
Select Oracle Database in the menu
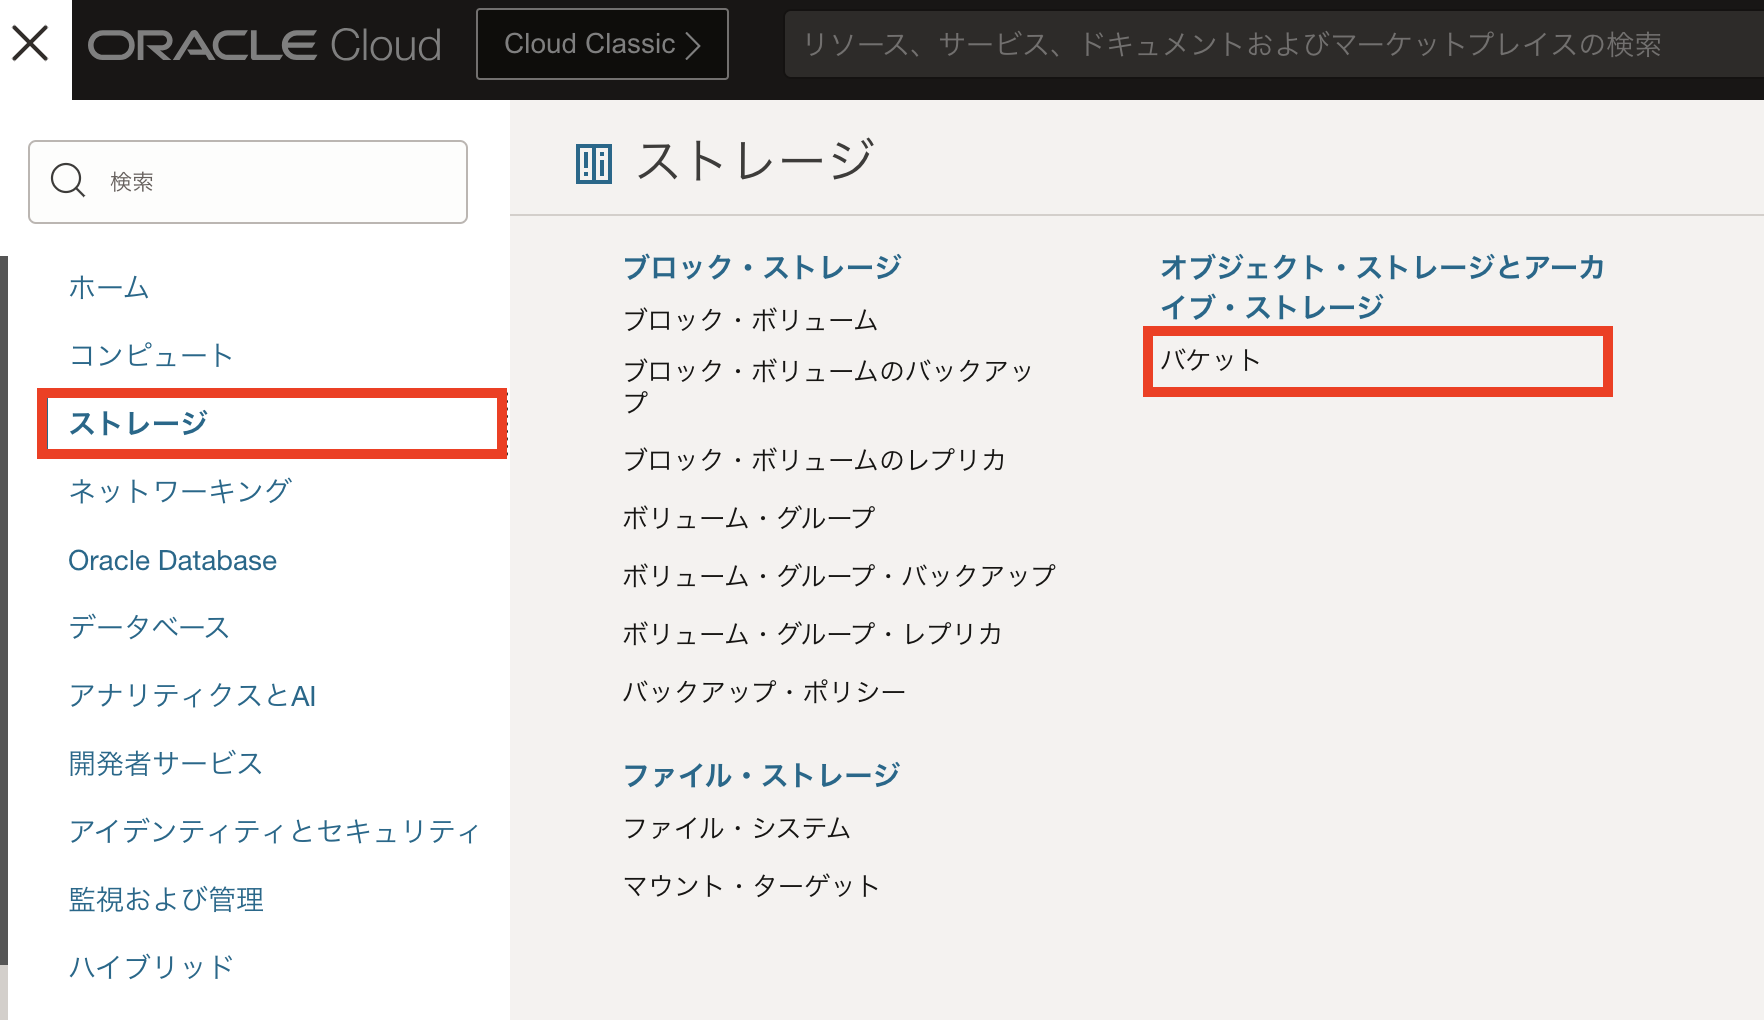173,560
